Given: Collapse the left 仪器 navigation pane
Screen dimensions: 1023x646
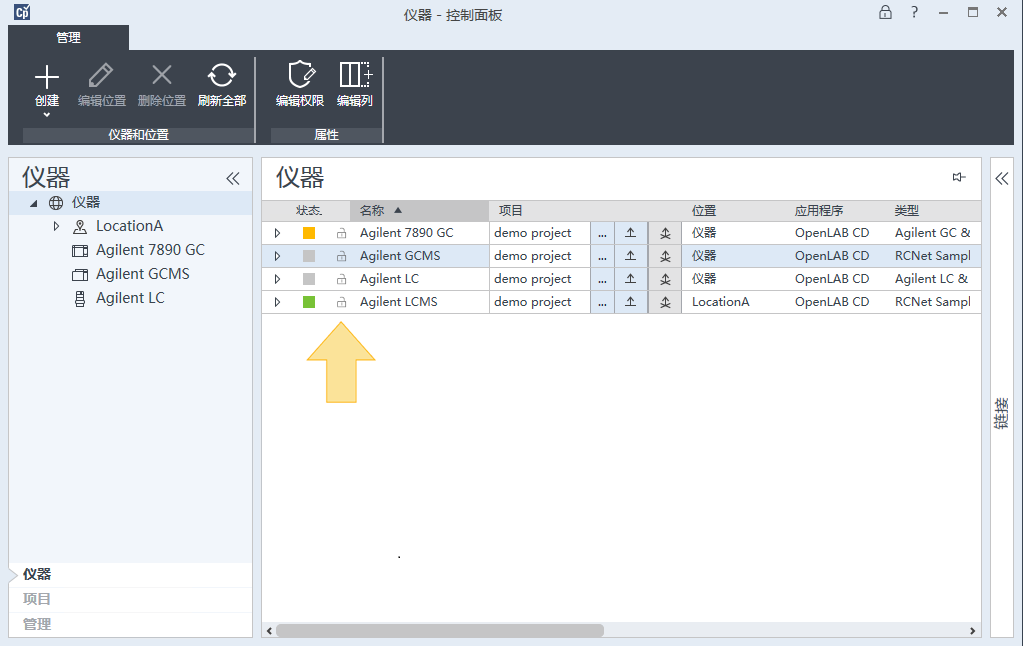Looking at the screenshot, I should click(x=233, y=178).
